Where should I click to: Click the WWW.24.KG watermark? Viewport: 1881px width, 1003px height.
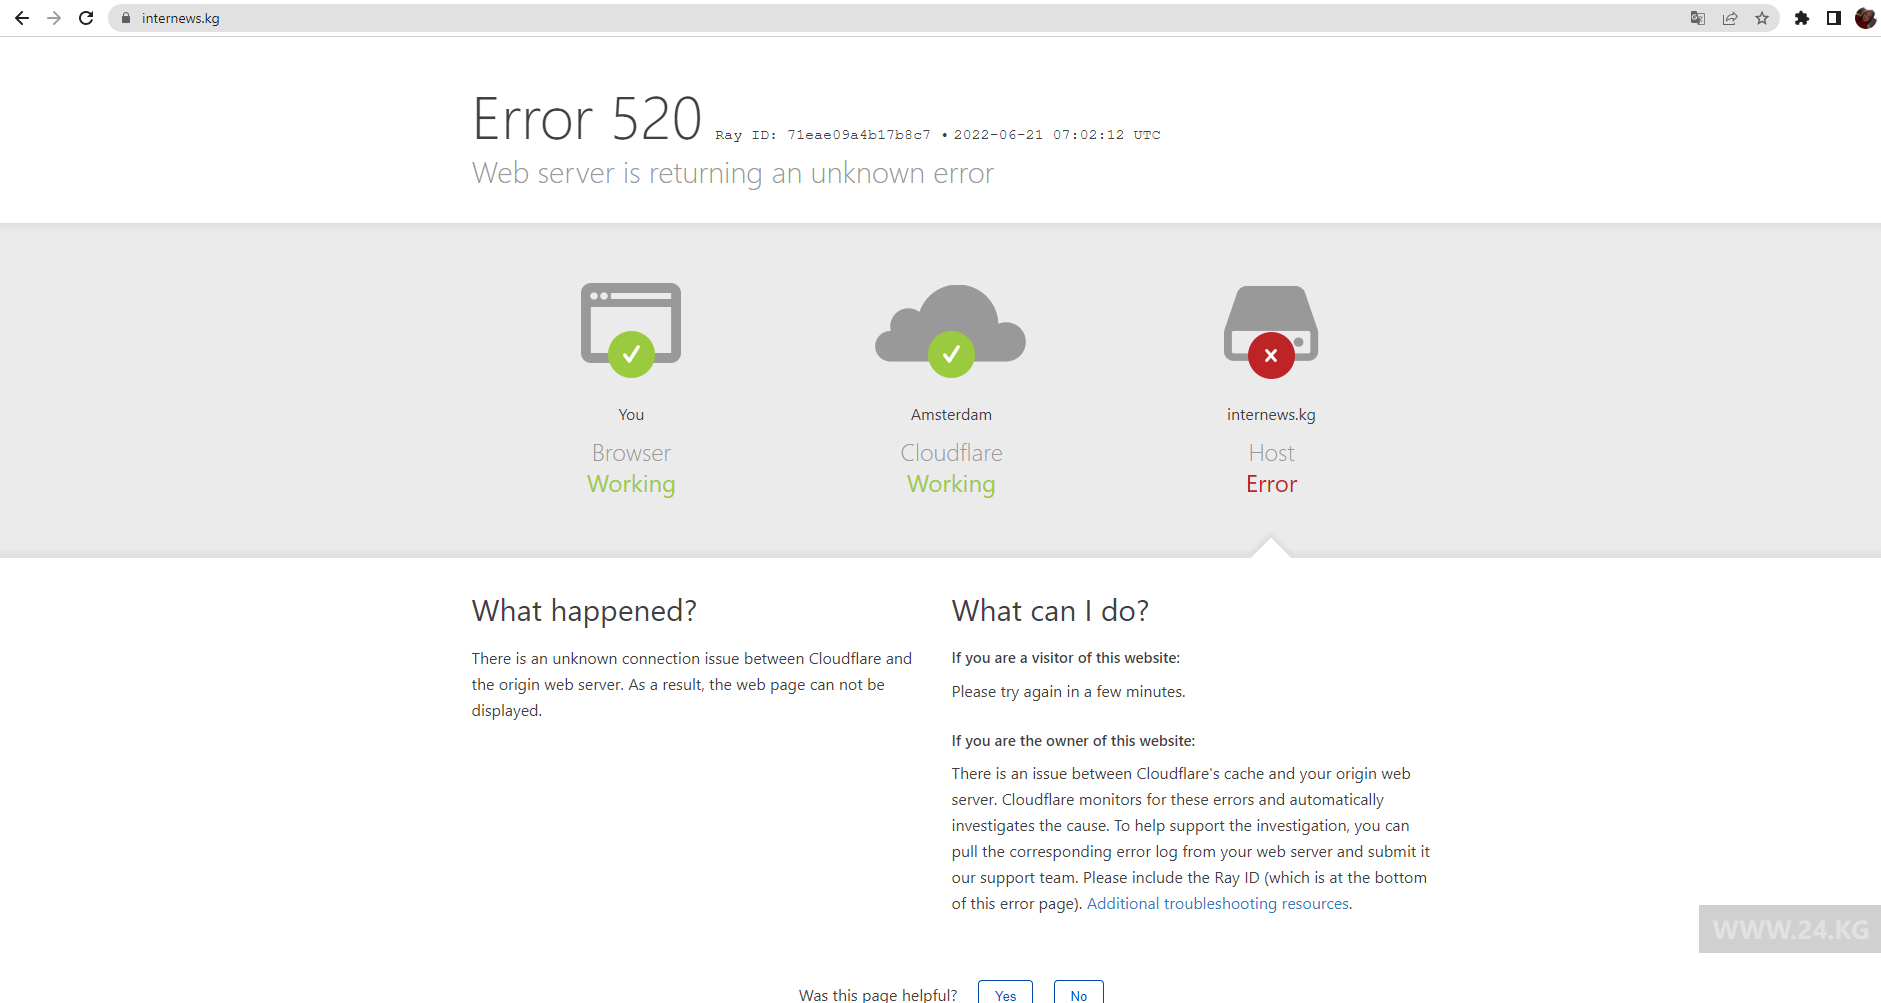pos(1789,930)
